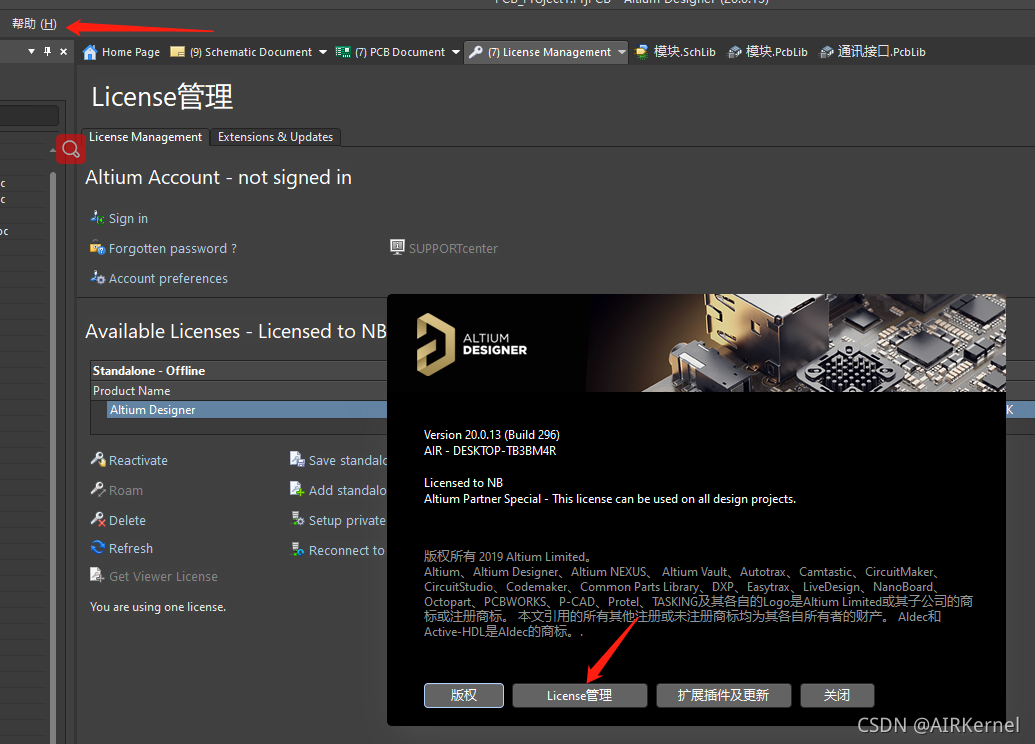Expand the PCB Document dropdown arrow
Viewport: 1035px width, 744px height.
tap(455, 52)
